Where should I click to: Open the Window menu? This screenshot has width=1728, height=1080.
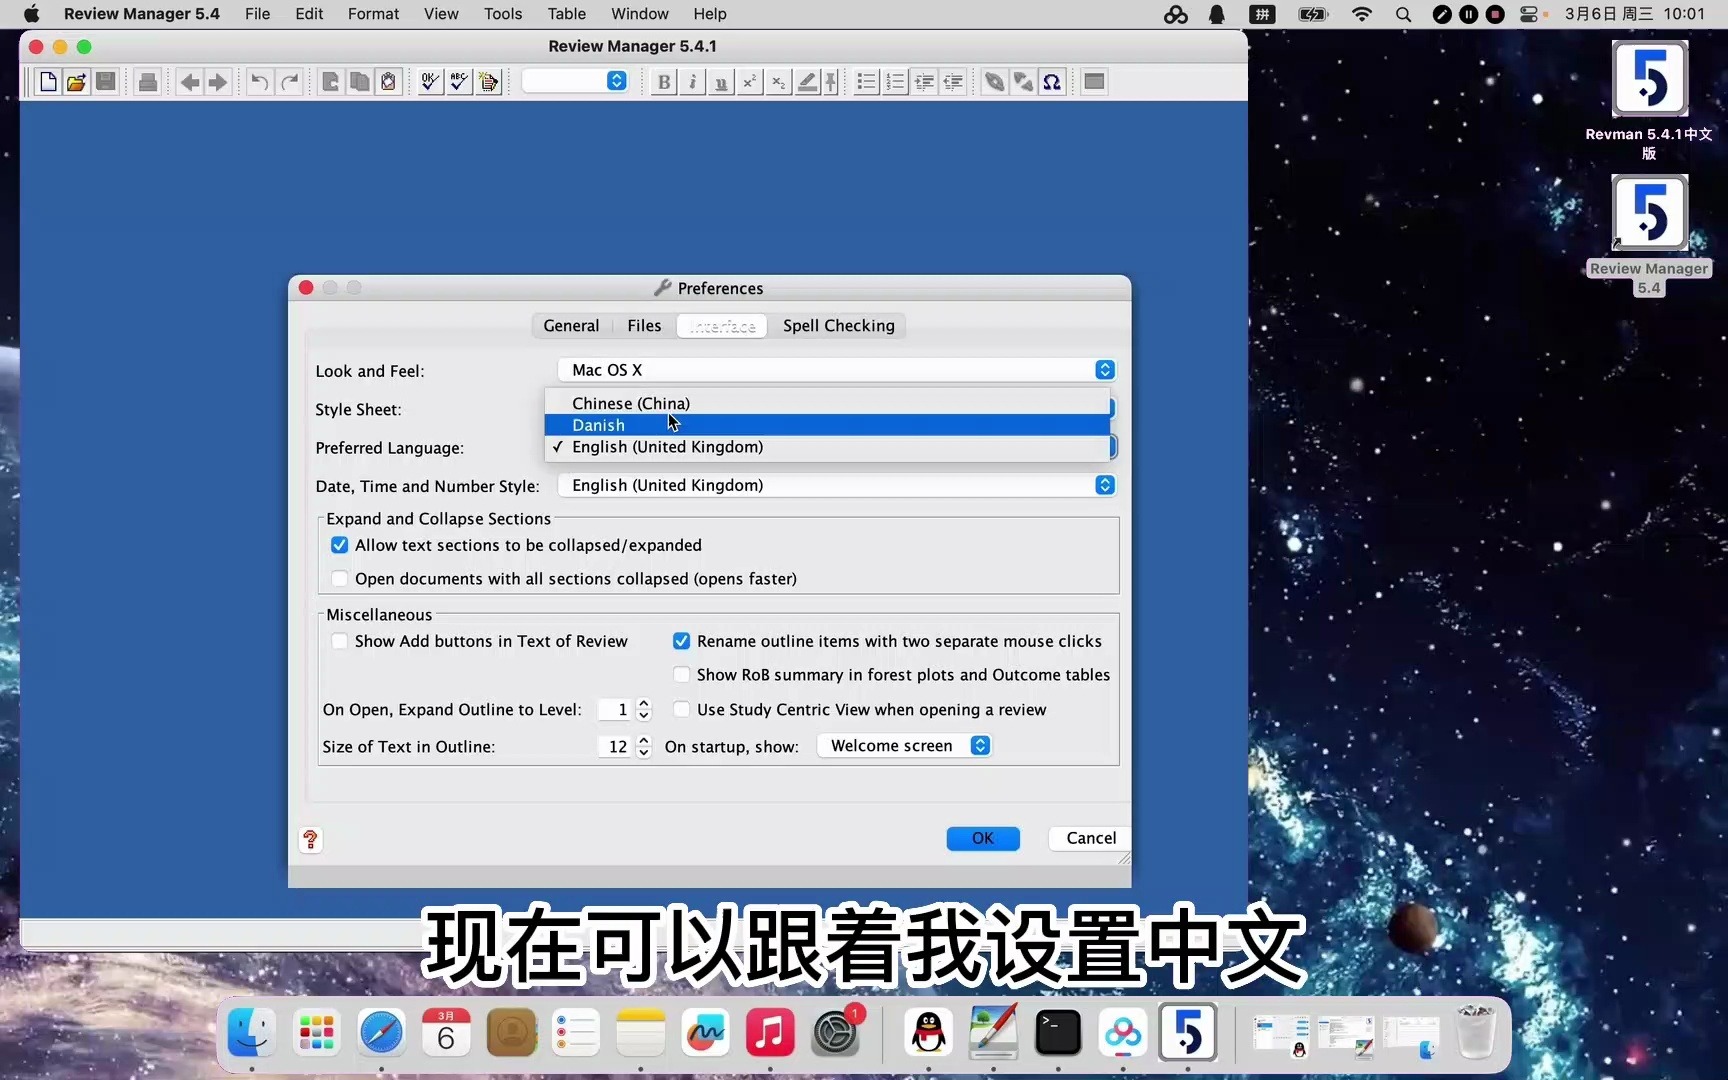click(x=640, y=14)
